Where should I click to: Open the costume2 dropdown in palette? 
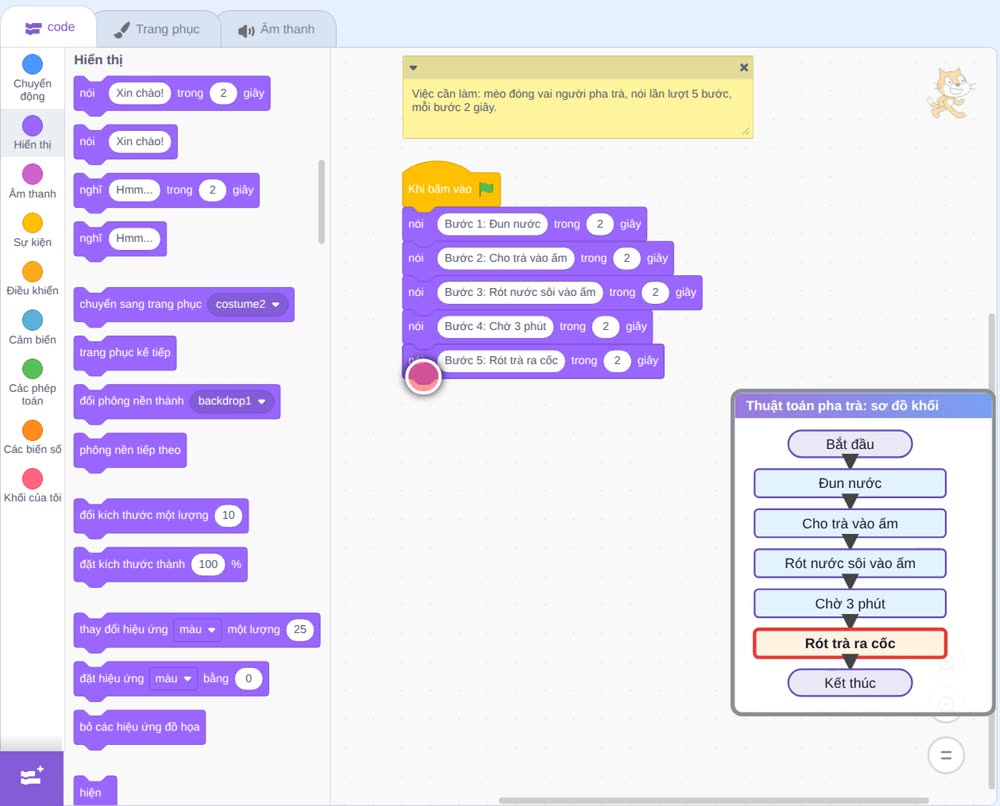[247, 304]
